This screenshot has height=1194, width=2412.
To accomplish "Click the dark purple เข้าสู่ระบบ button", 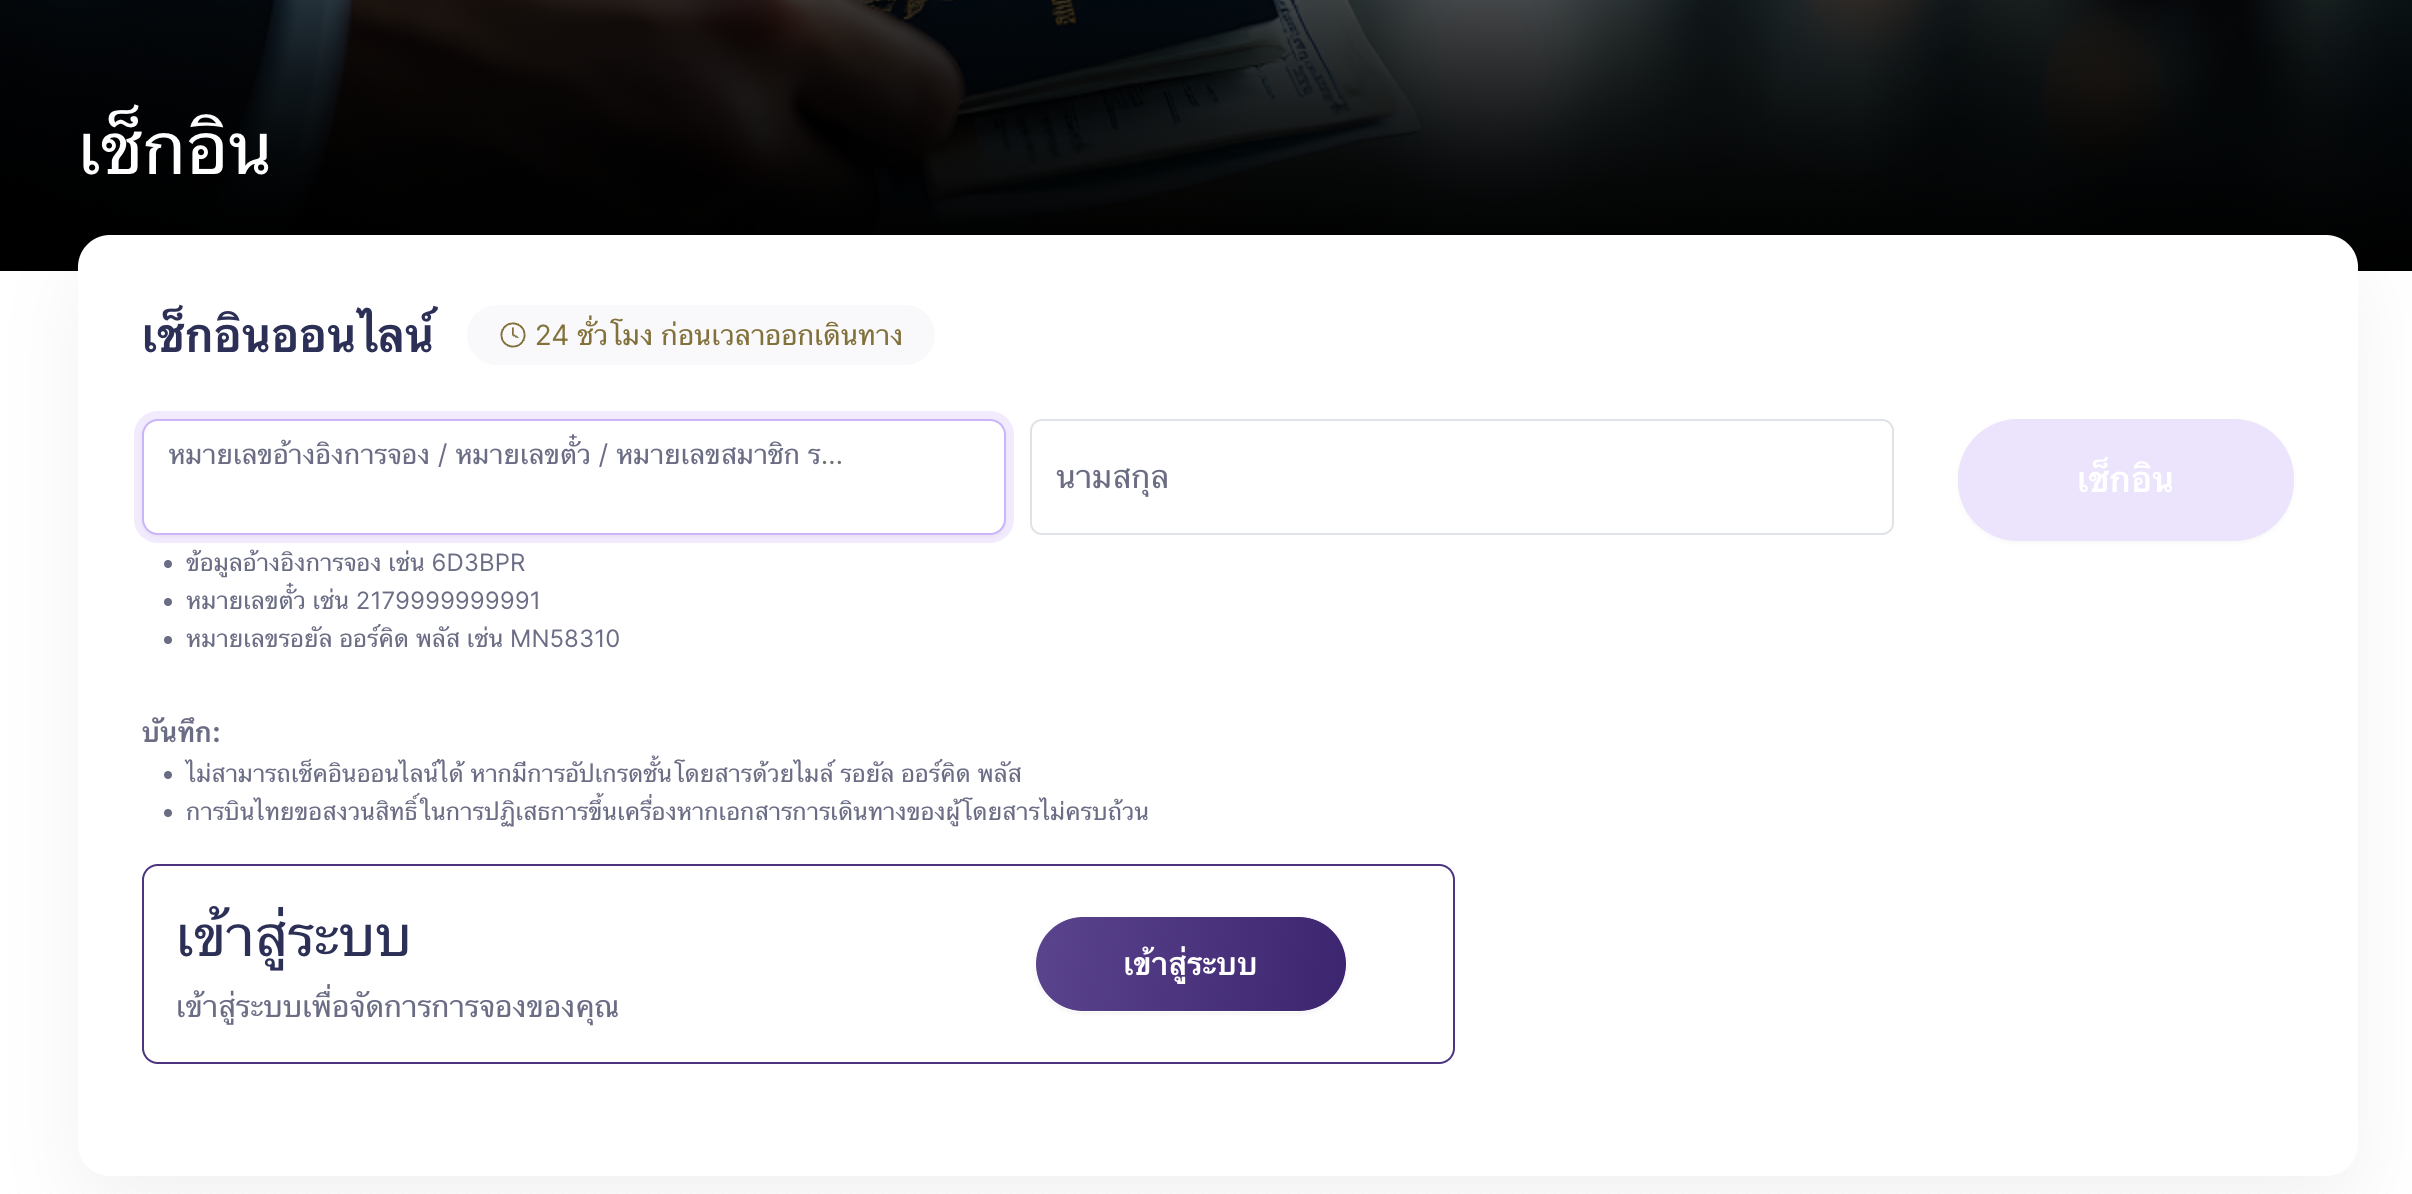I will [x=1190, y=964].
